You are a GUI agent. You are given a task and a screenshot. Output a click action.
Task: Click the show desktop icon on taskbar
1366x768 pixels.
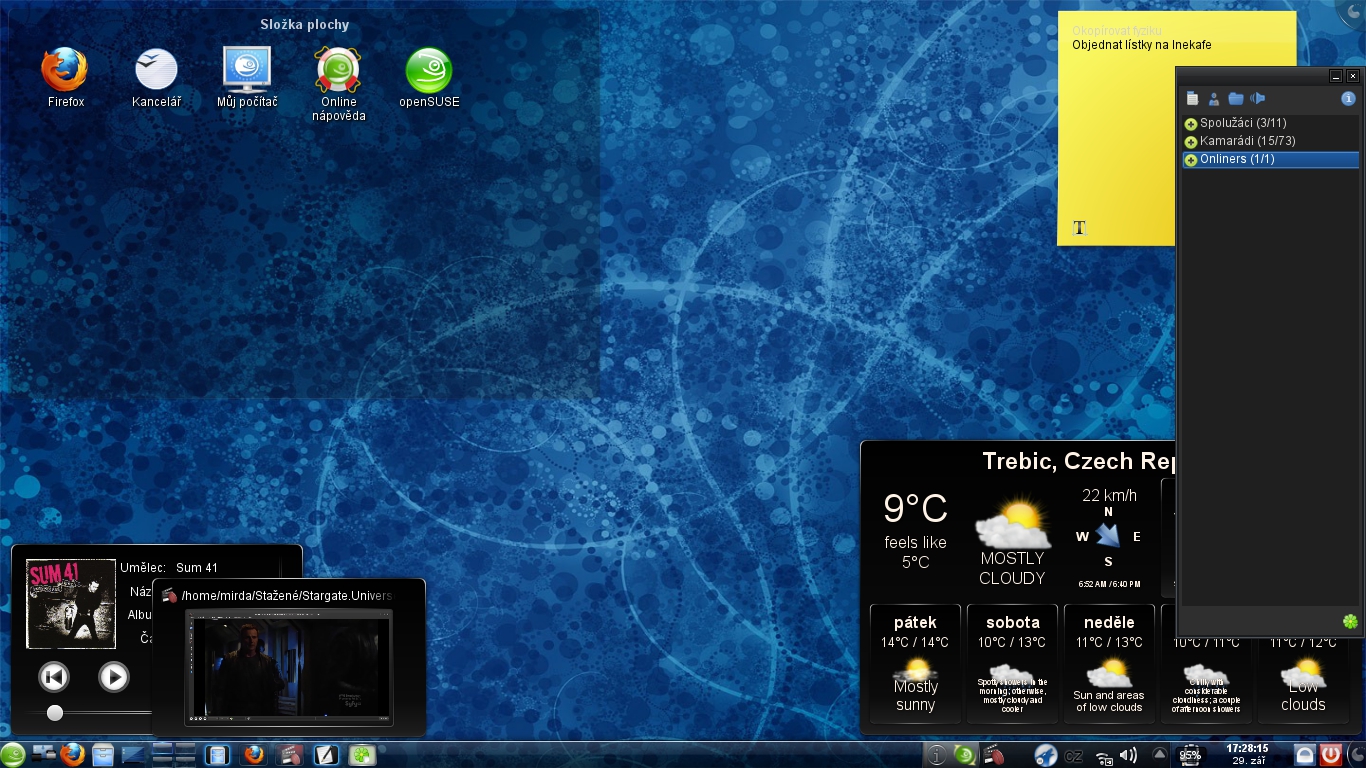pyautogui.click(x=43, y=754)
